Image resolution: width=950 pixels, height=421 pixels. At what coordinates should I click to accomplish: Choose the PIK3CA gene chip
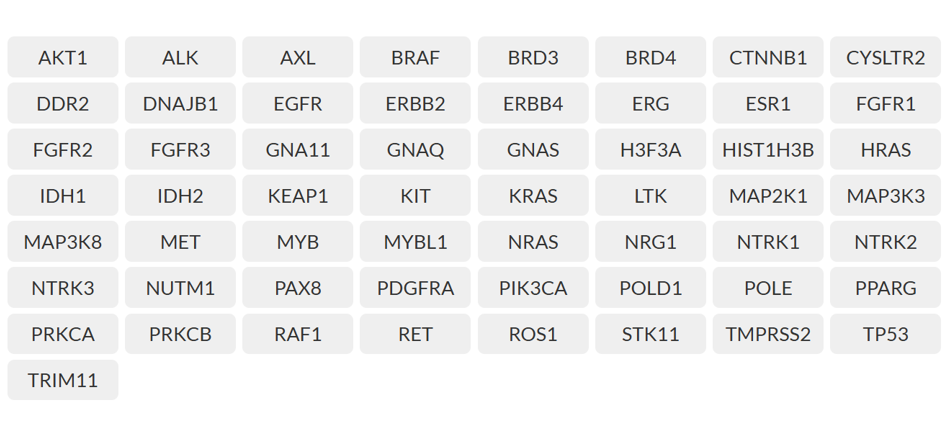coord(533,288)
